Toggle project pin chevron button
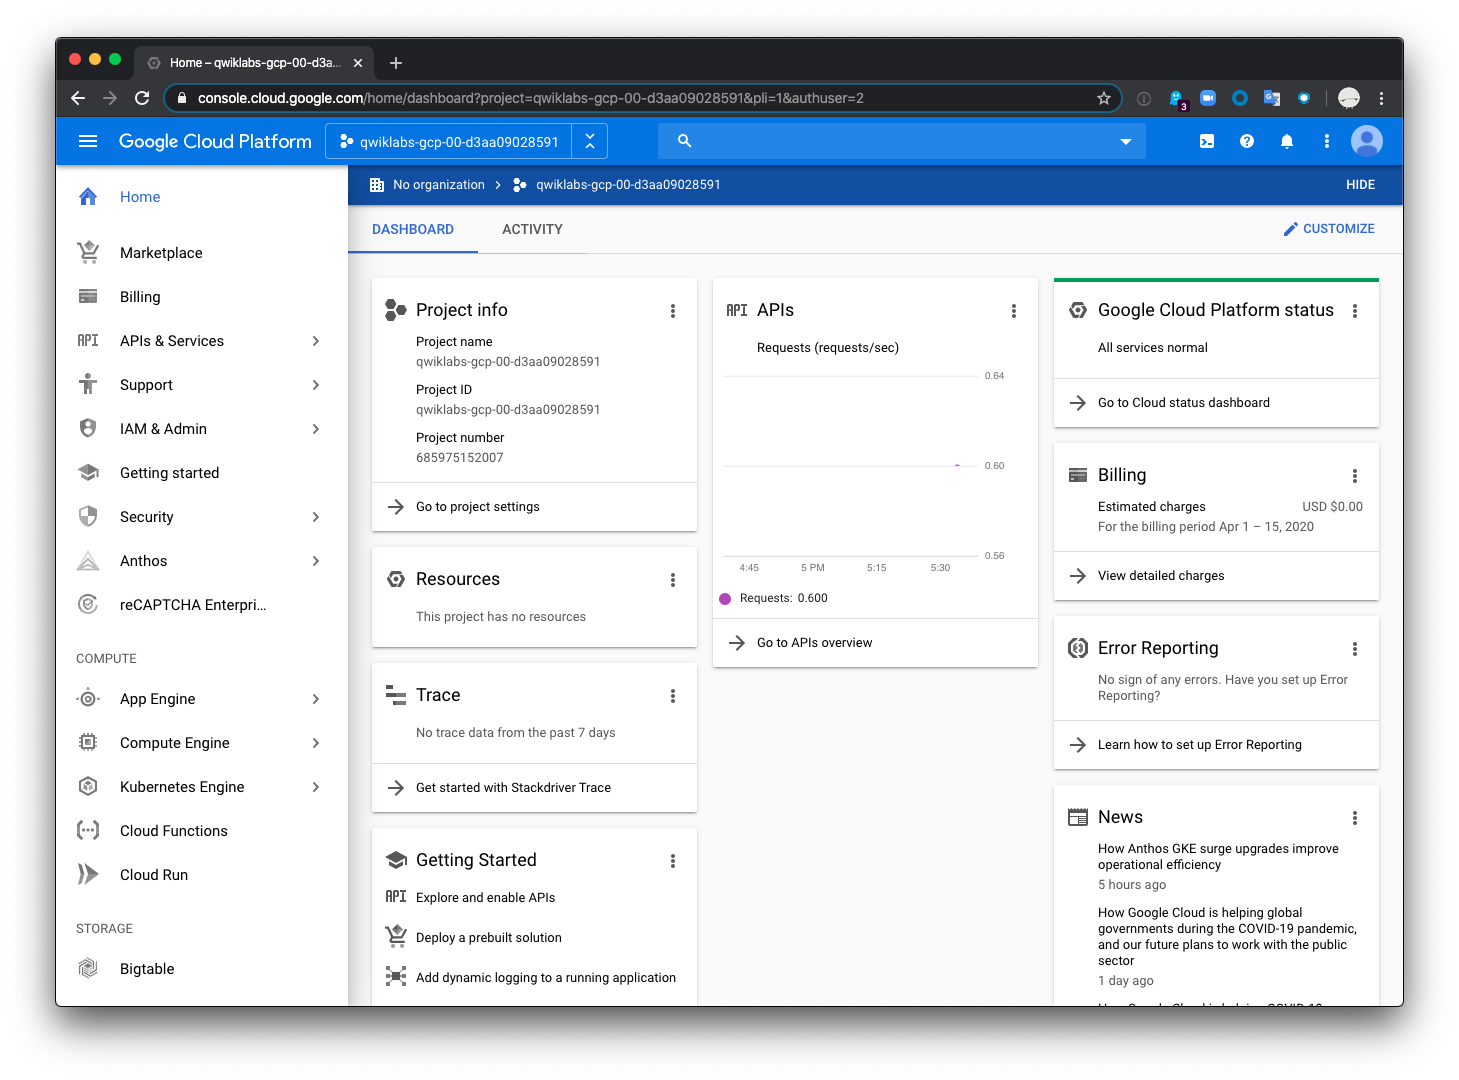 590,142
